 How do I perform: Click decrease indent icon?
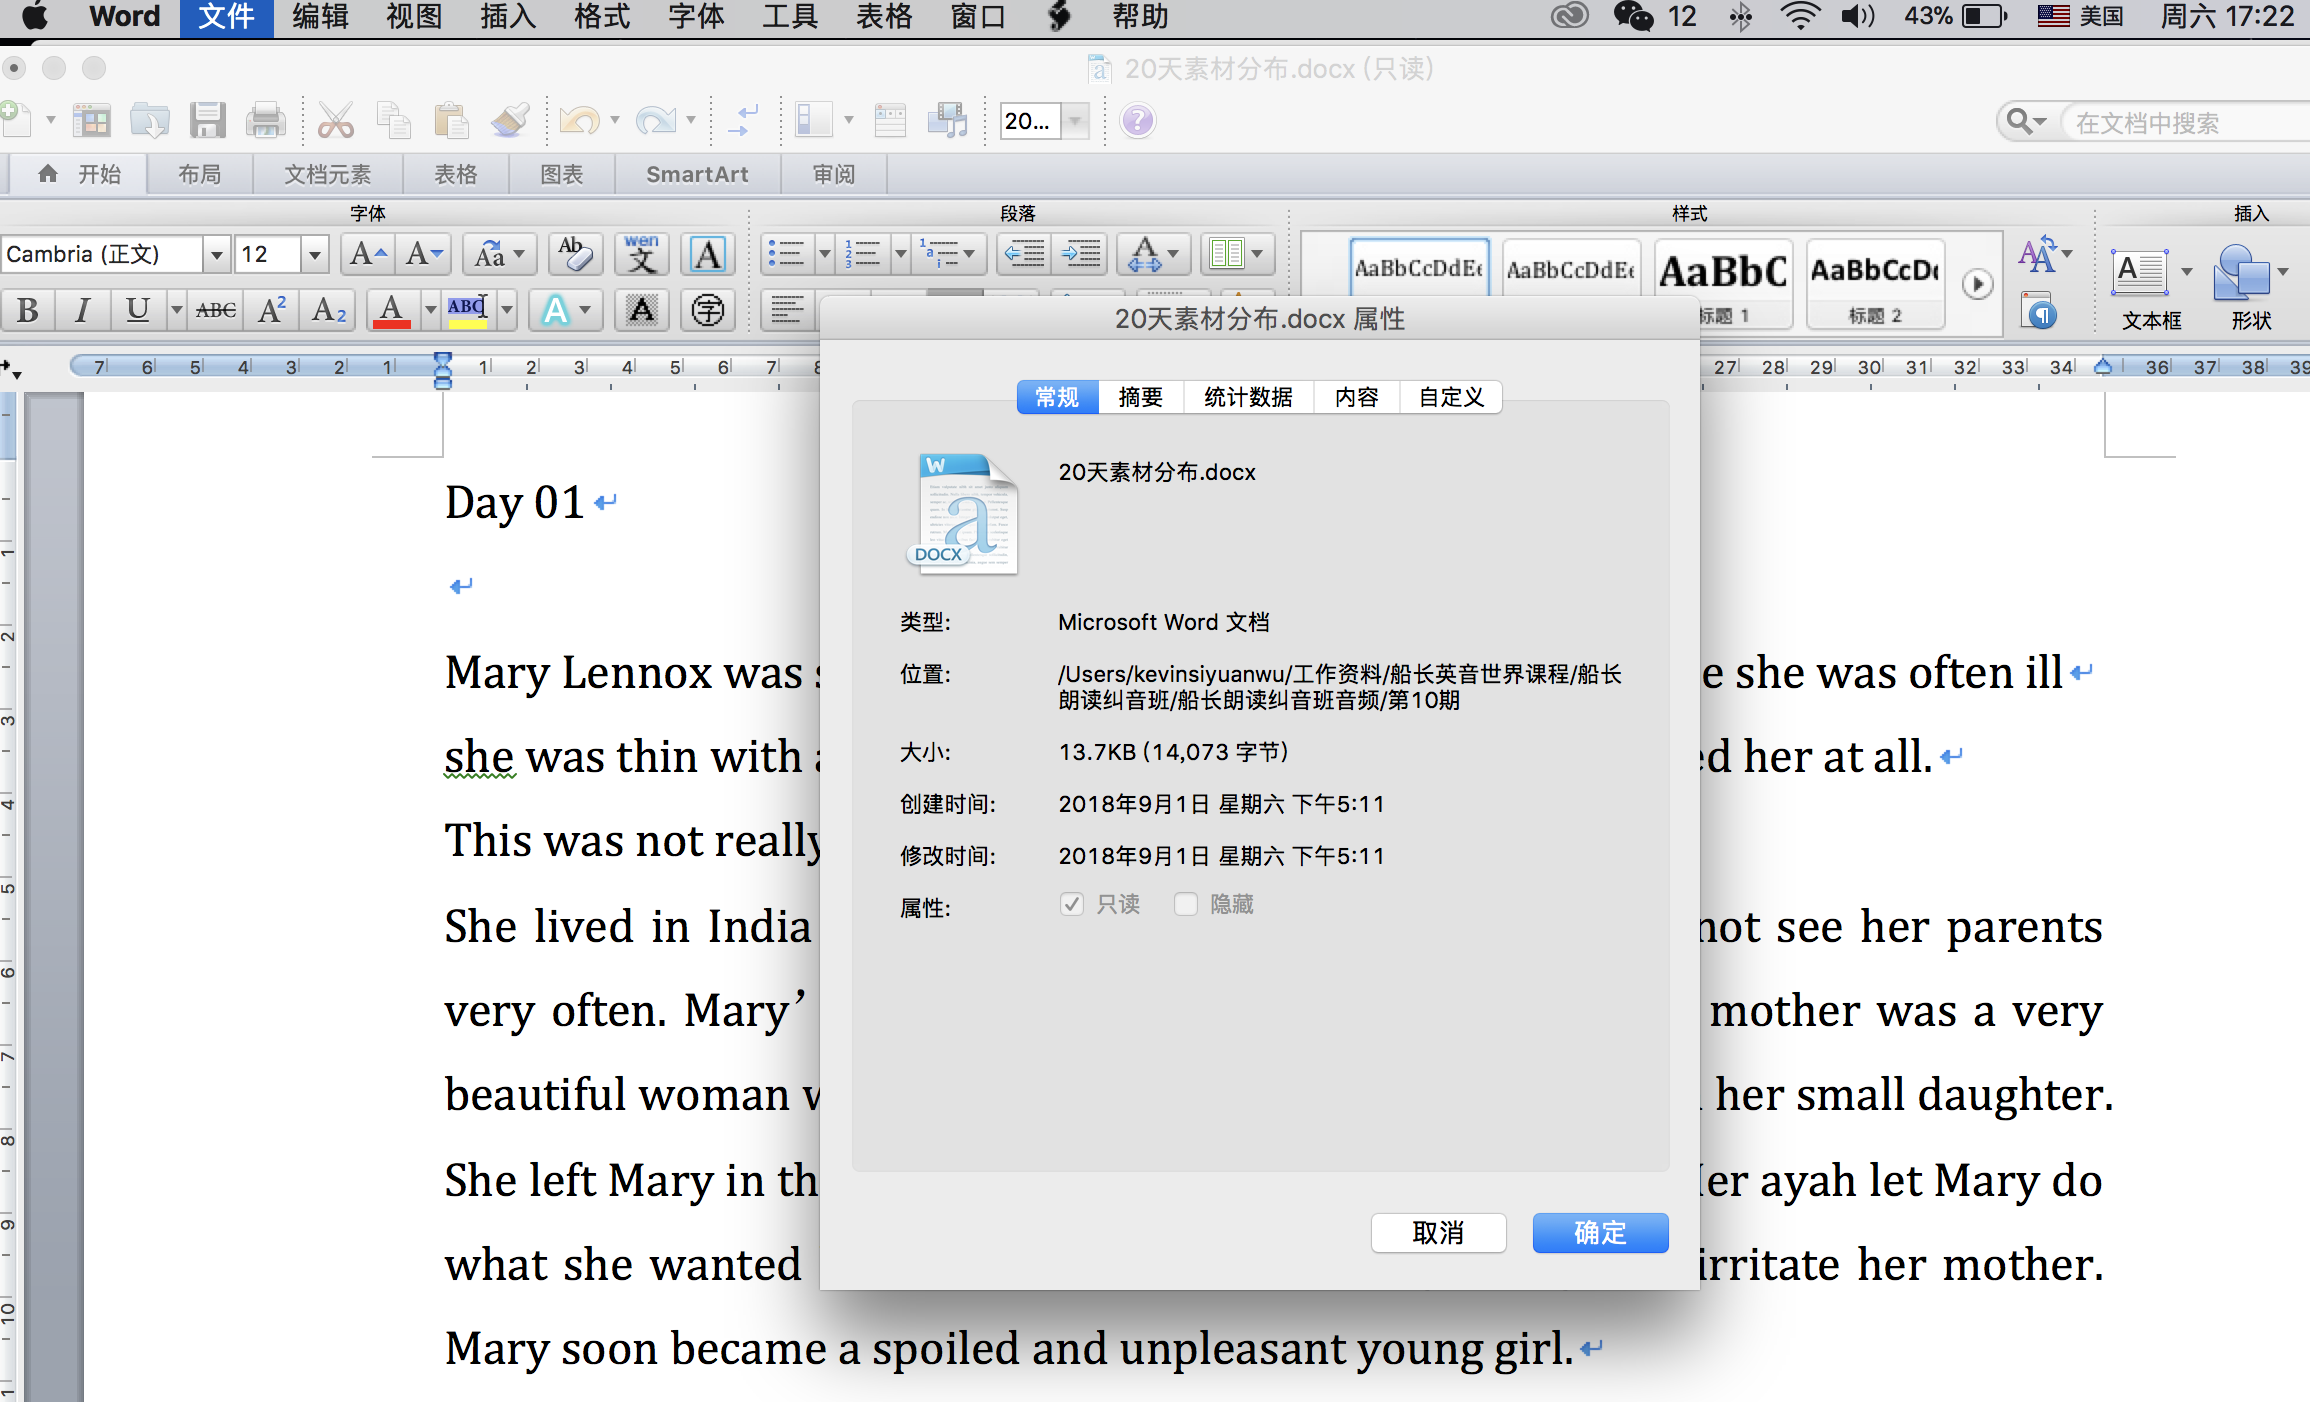[1025, 254]
